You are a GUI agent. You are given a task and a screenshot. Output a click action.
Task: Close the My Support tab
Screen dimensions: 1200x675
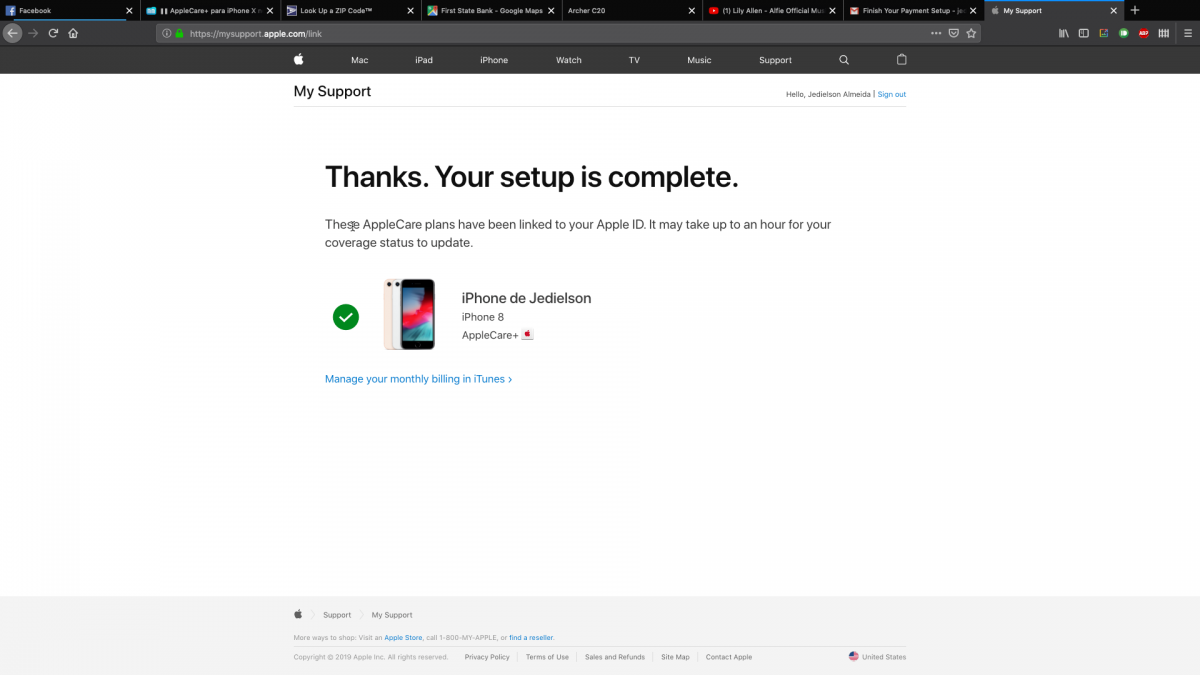(x=1114, y=11)
